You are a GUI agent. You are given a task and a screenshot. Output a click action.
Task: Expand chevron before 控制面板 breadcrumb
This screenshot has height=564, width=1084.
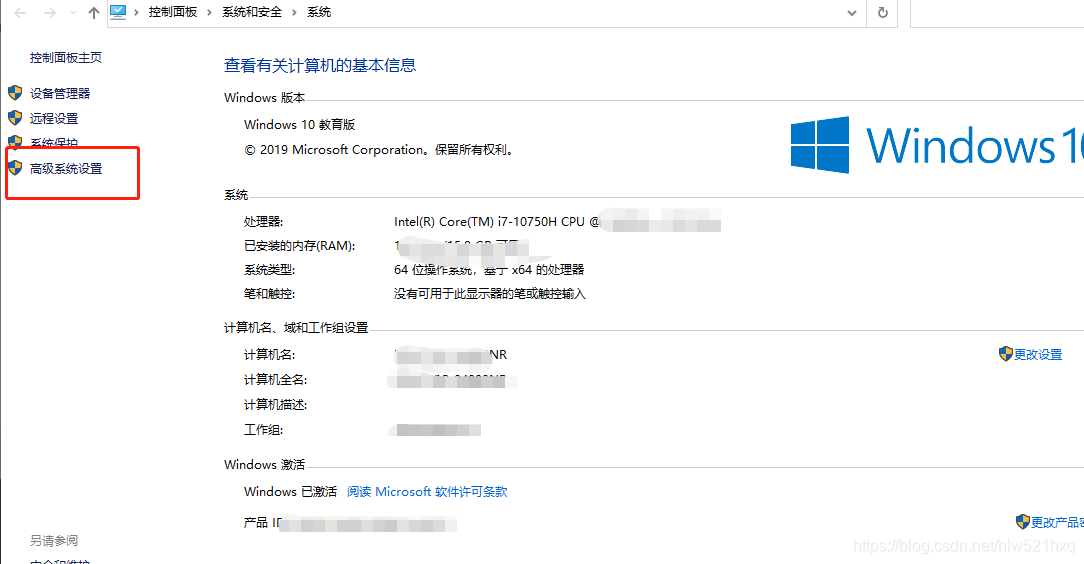[x=136, y=12]
